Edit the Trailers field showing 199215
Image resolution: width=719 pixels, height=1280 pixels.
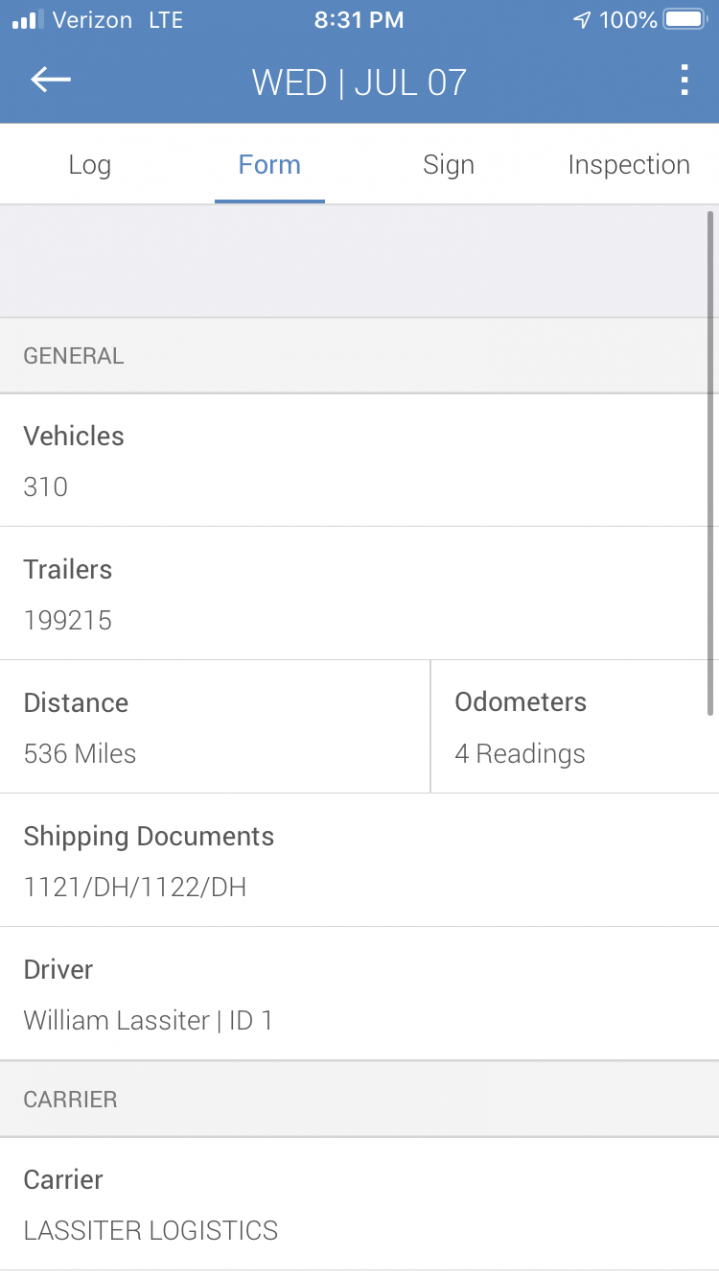359,594
